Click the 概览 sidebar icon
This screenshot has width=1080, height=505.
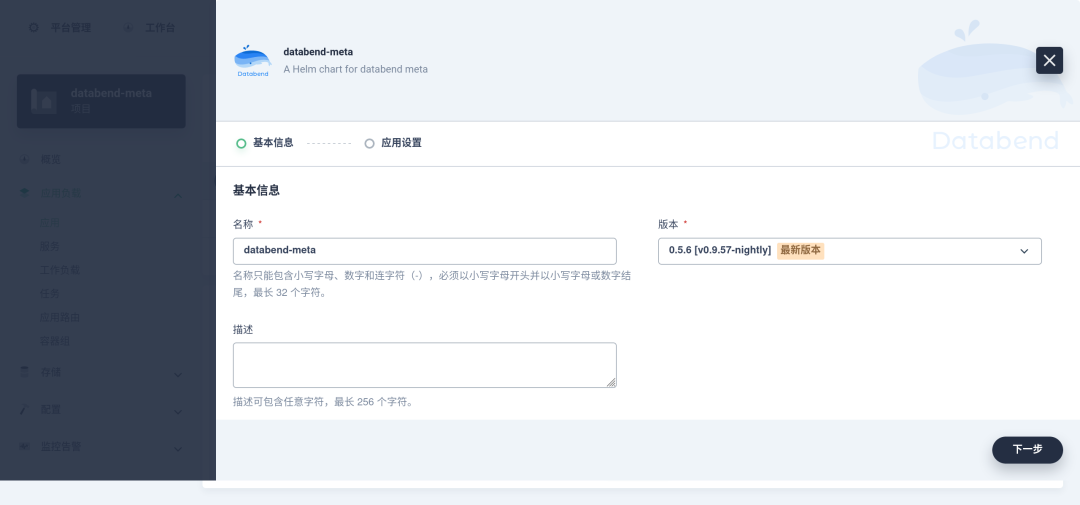click(x=25, y=160)
